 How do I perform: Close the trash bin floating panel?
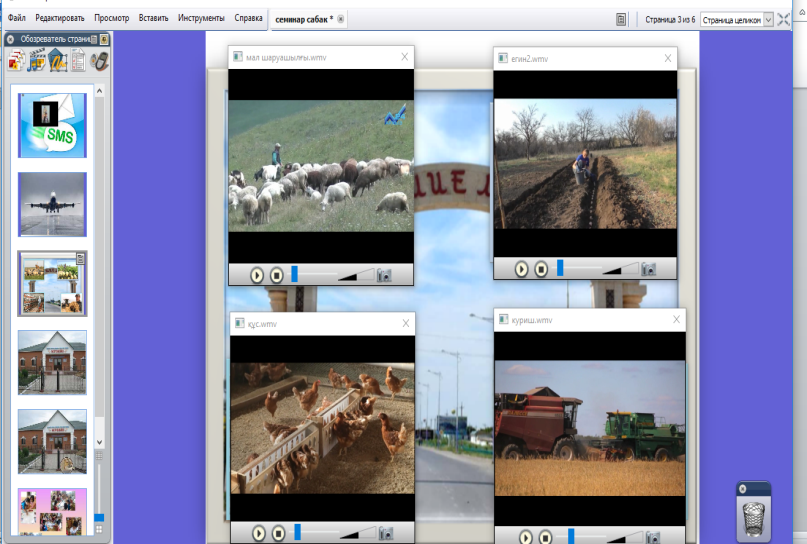point(742,488)
